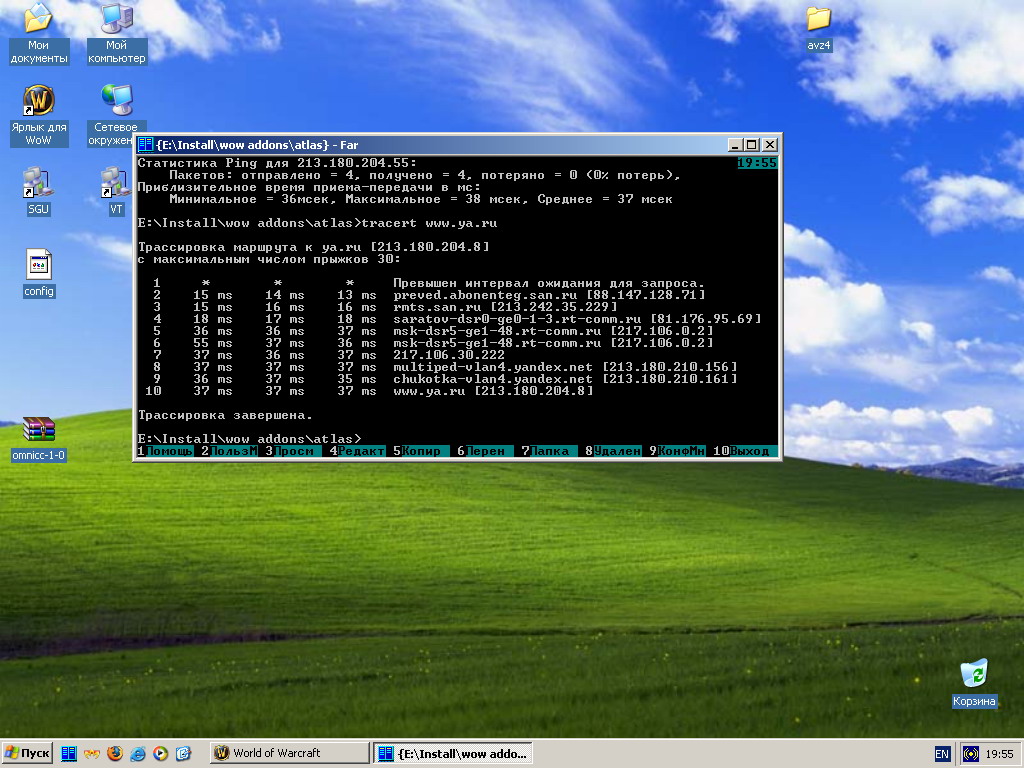
Task: Launch Far Manager from quick launch
Action: [69, 753]
